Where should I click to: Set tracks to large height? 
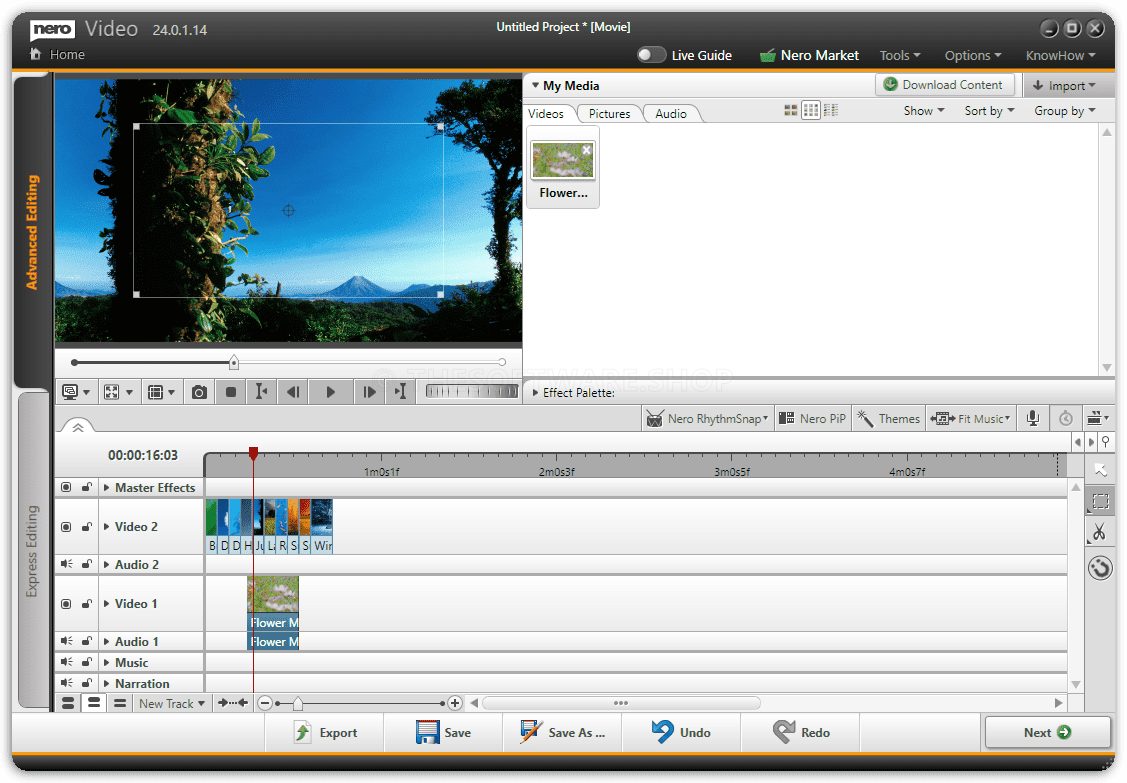[x=68, y=703]
